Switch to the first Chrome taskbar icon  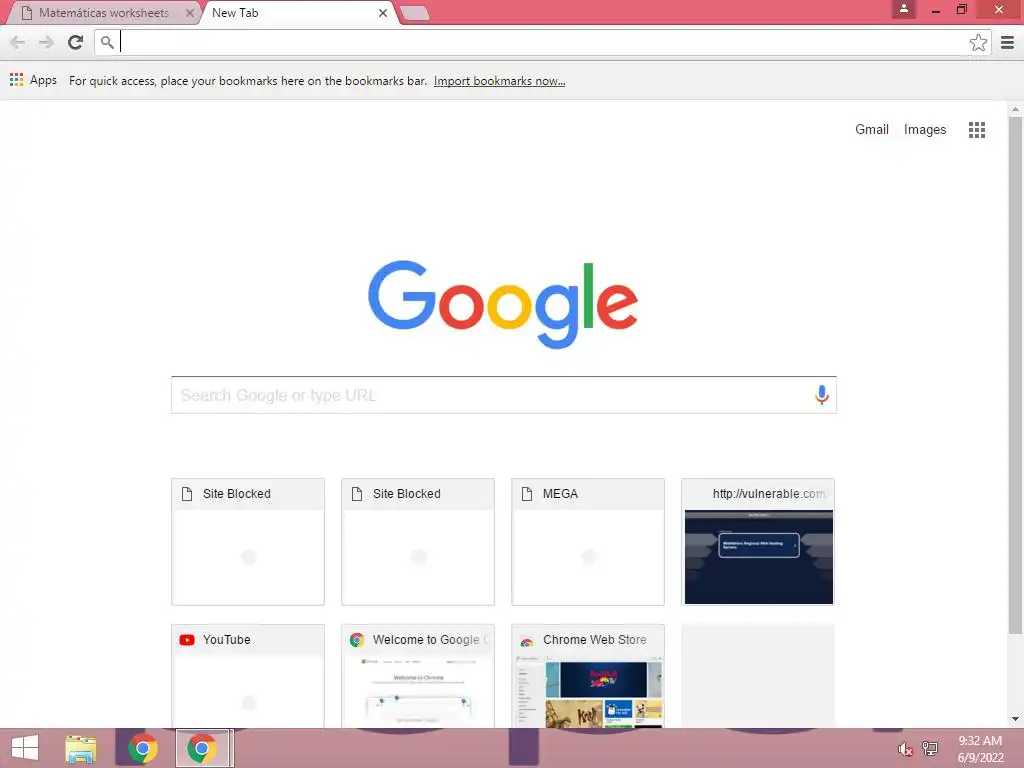coord(142,748)
